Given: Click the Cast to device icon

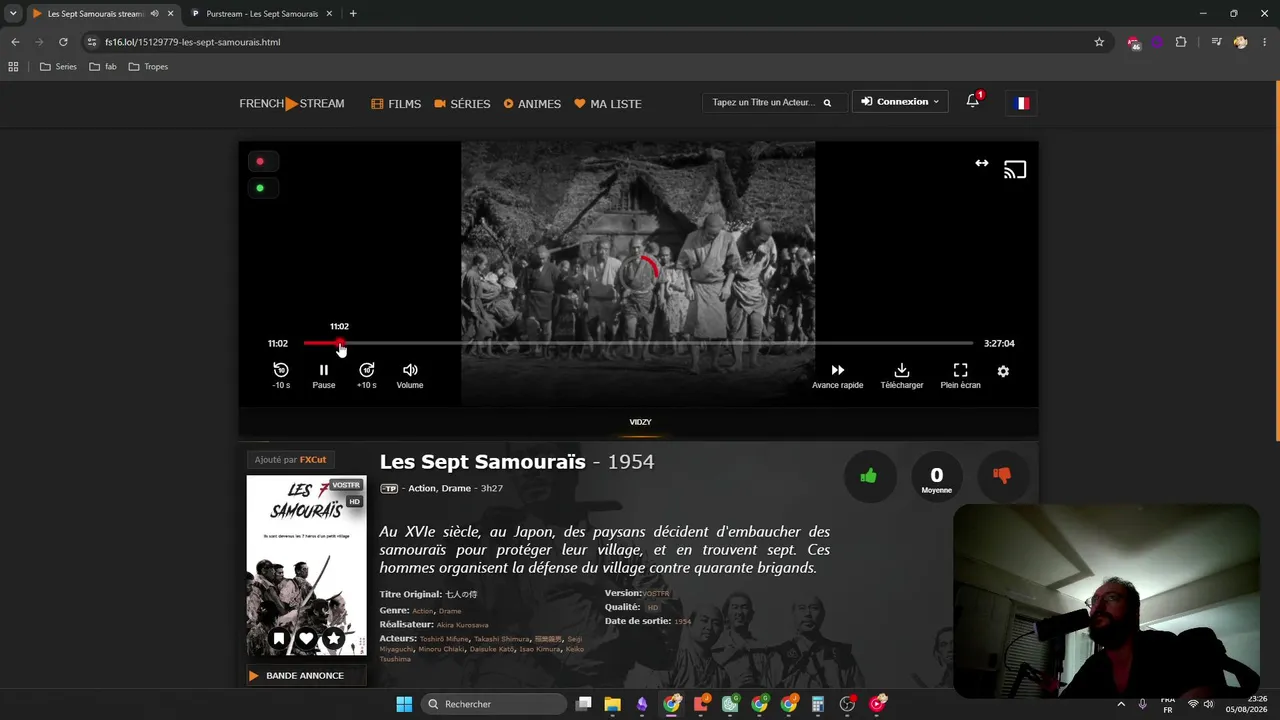Looking at the screenshot, I should (x=1015, y=170).
